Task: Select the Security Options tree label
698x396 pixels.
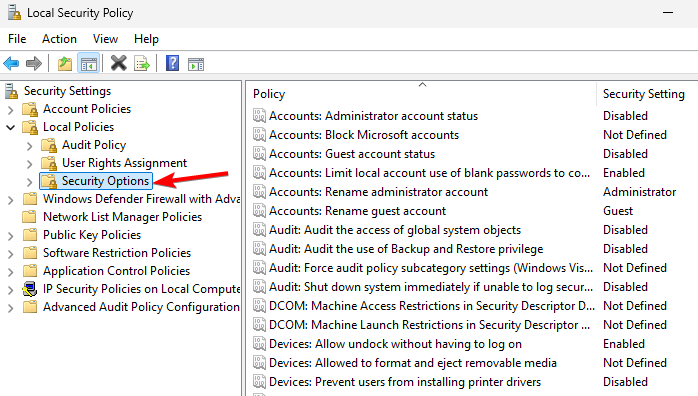Action: 106,181
